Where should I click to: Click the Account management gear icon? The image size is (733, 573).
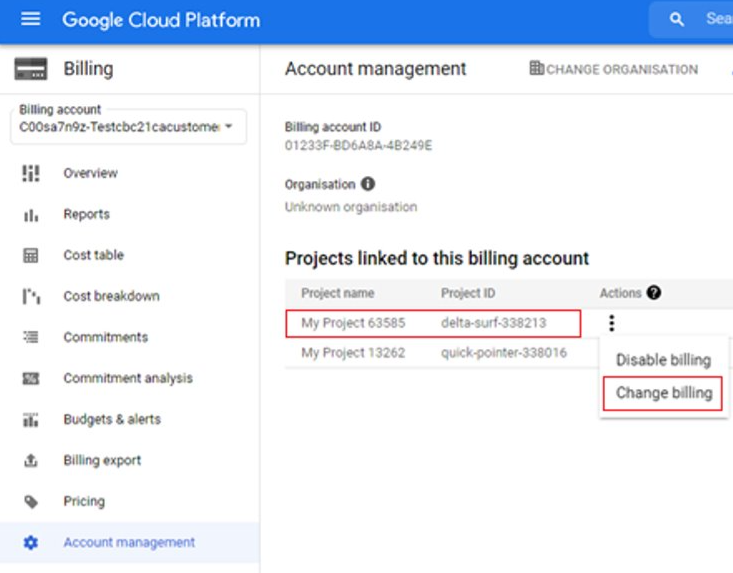tap(30, 542)
